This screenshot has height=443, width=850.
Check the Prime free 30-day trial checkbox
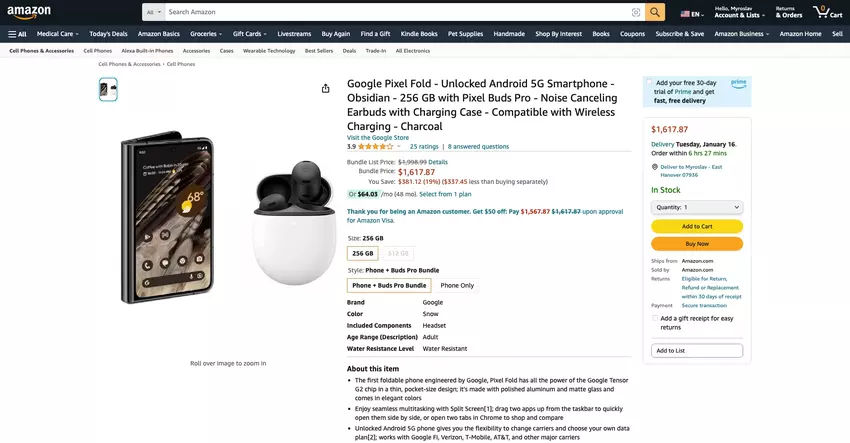[x=649, y=83]
